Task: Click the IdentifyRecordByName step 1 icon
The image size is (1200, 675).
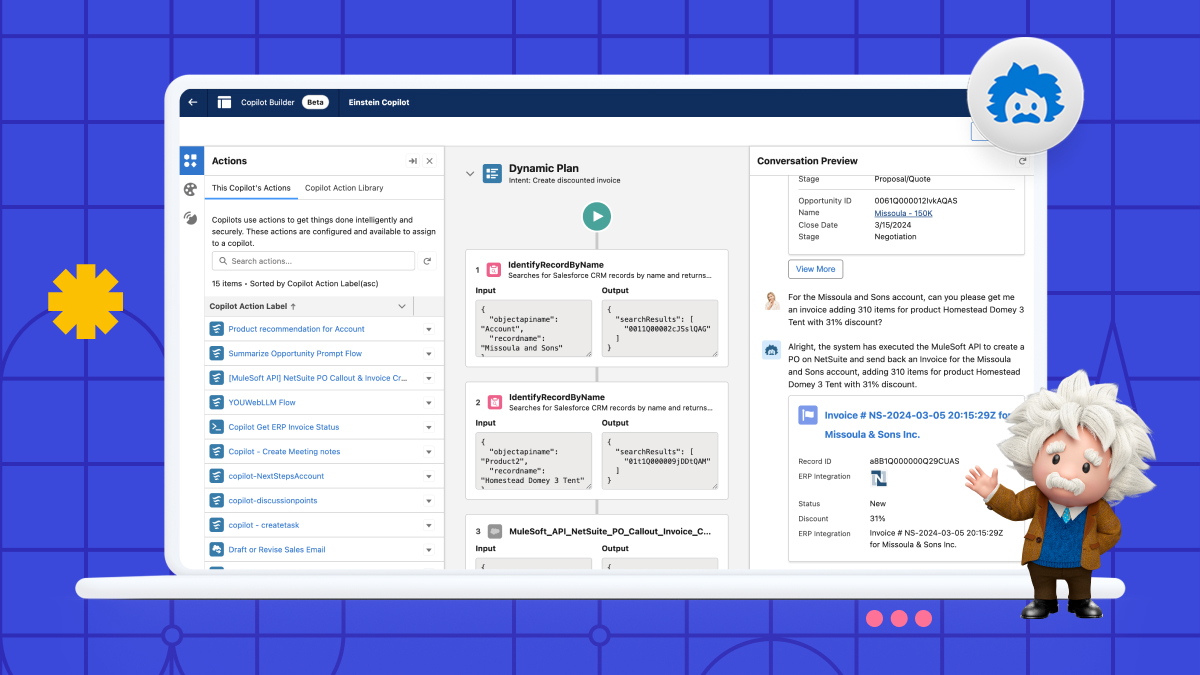Action: tap(494, 269)
